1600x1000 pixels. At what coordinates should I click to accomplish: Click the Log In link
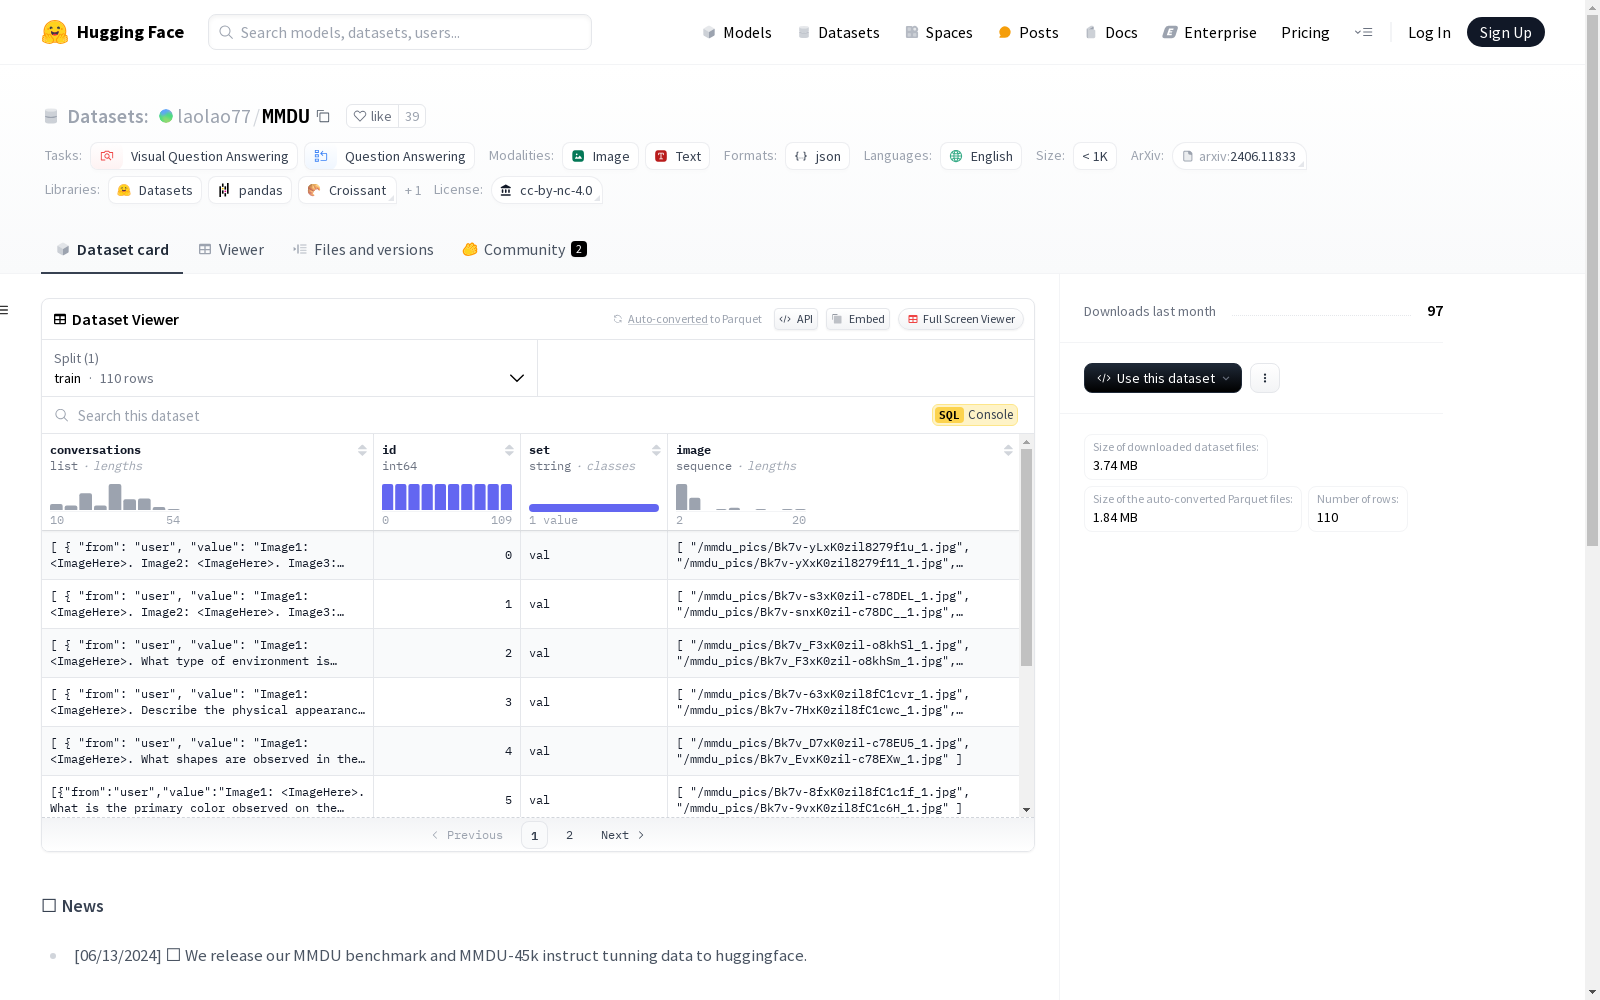[1429, 32]
